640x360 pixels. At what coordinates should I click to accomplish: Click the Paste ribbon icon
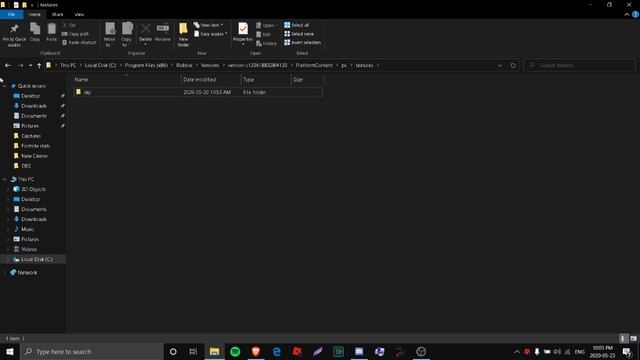tap(51, 29)
